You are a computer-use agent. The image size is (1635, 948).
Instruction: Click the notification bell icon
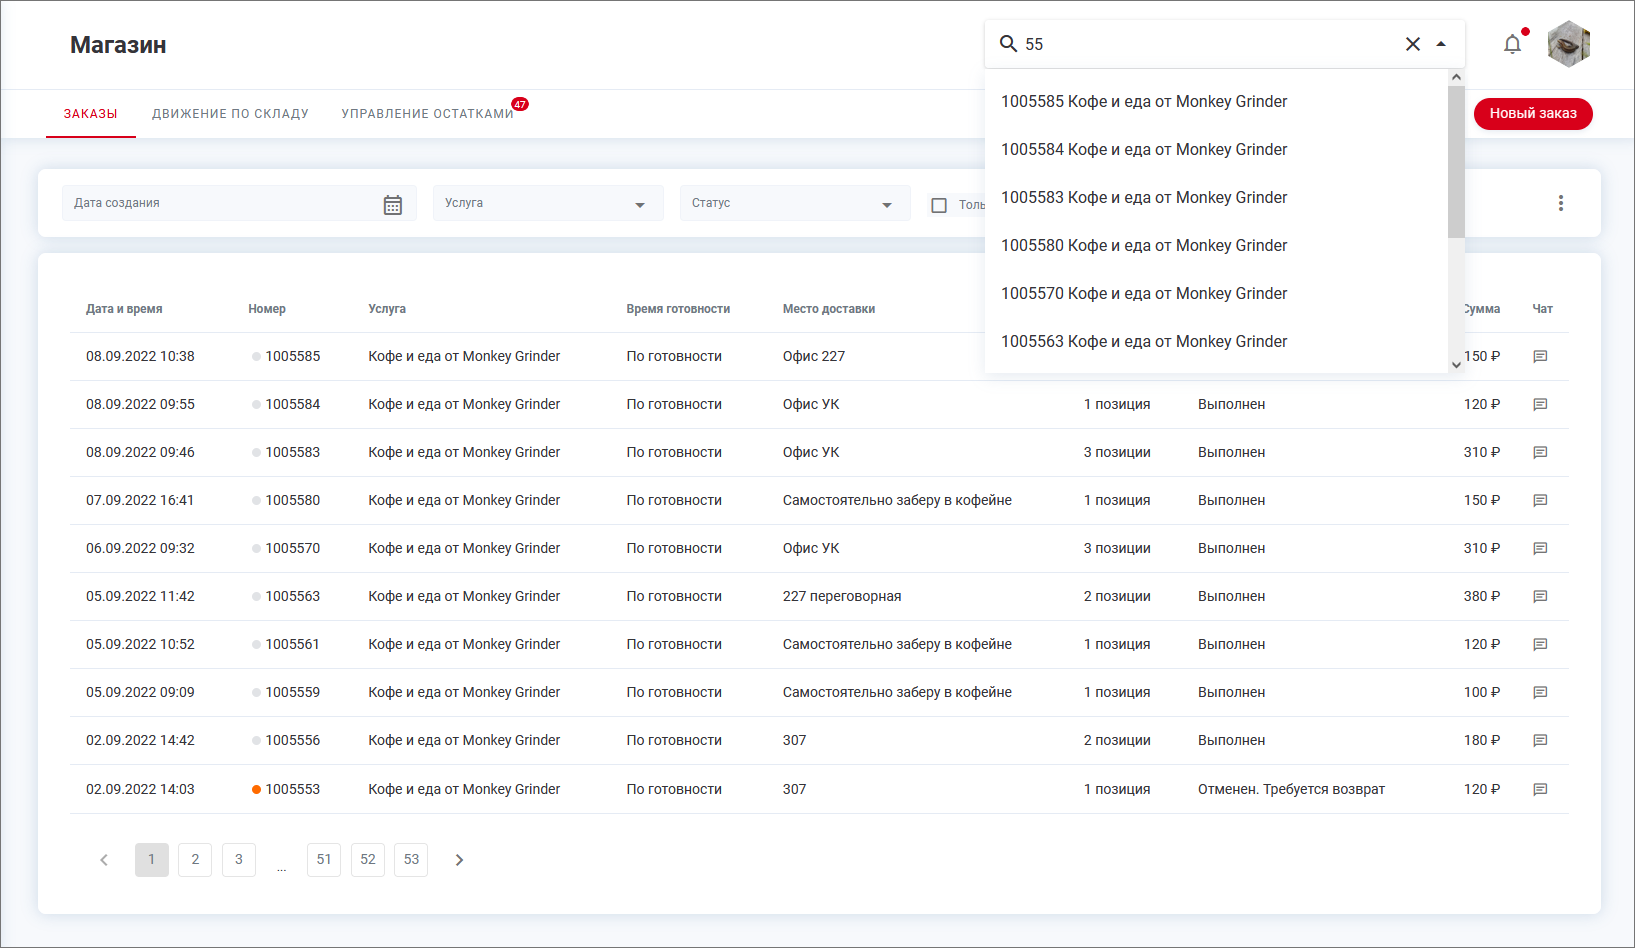pyautogui.click(x=1512, y=44)
